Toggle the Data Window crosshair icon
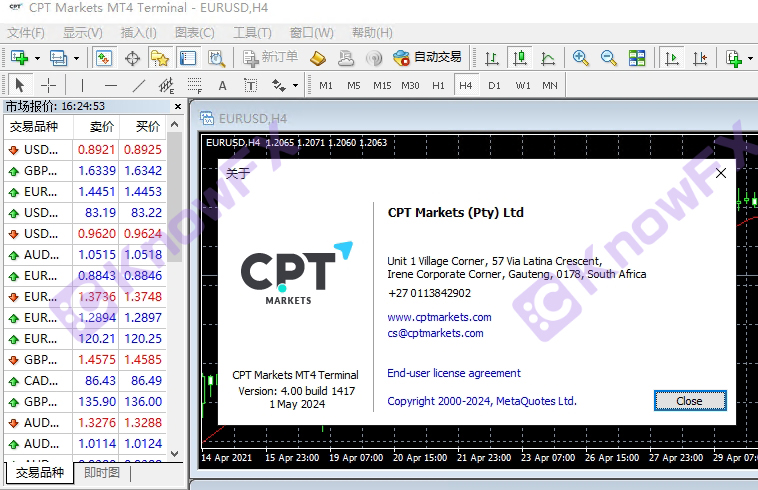The width and height of the screenshot is (758, 490). tap(132, 58)
